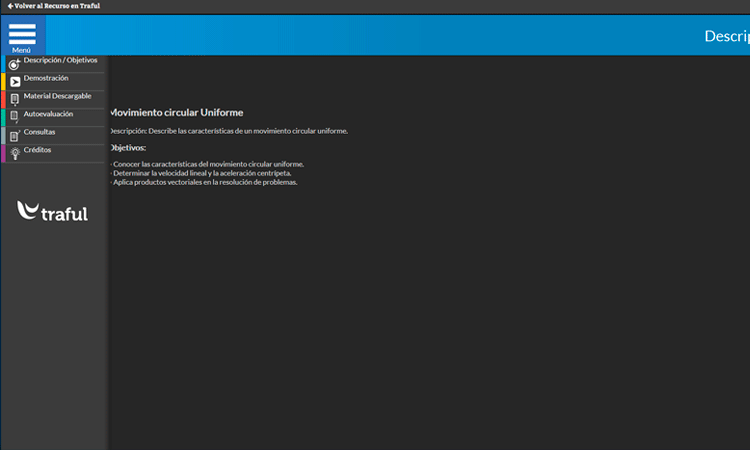Toggle the hamburger menu icon

tap(22, 32)
